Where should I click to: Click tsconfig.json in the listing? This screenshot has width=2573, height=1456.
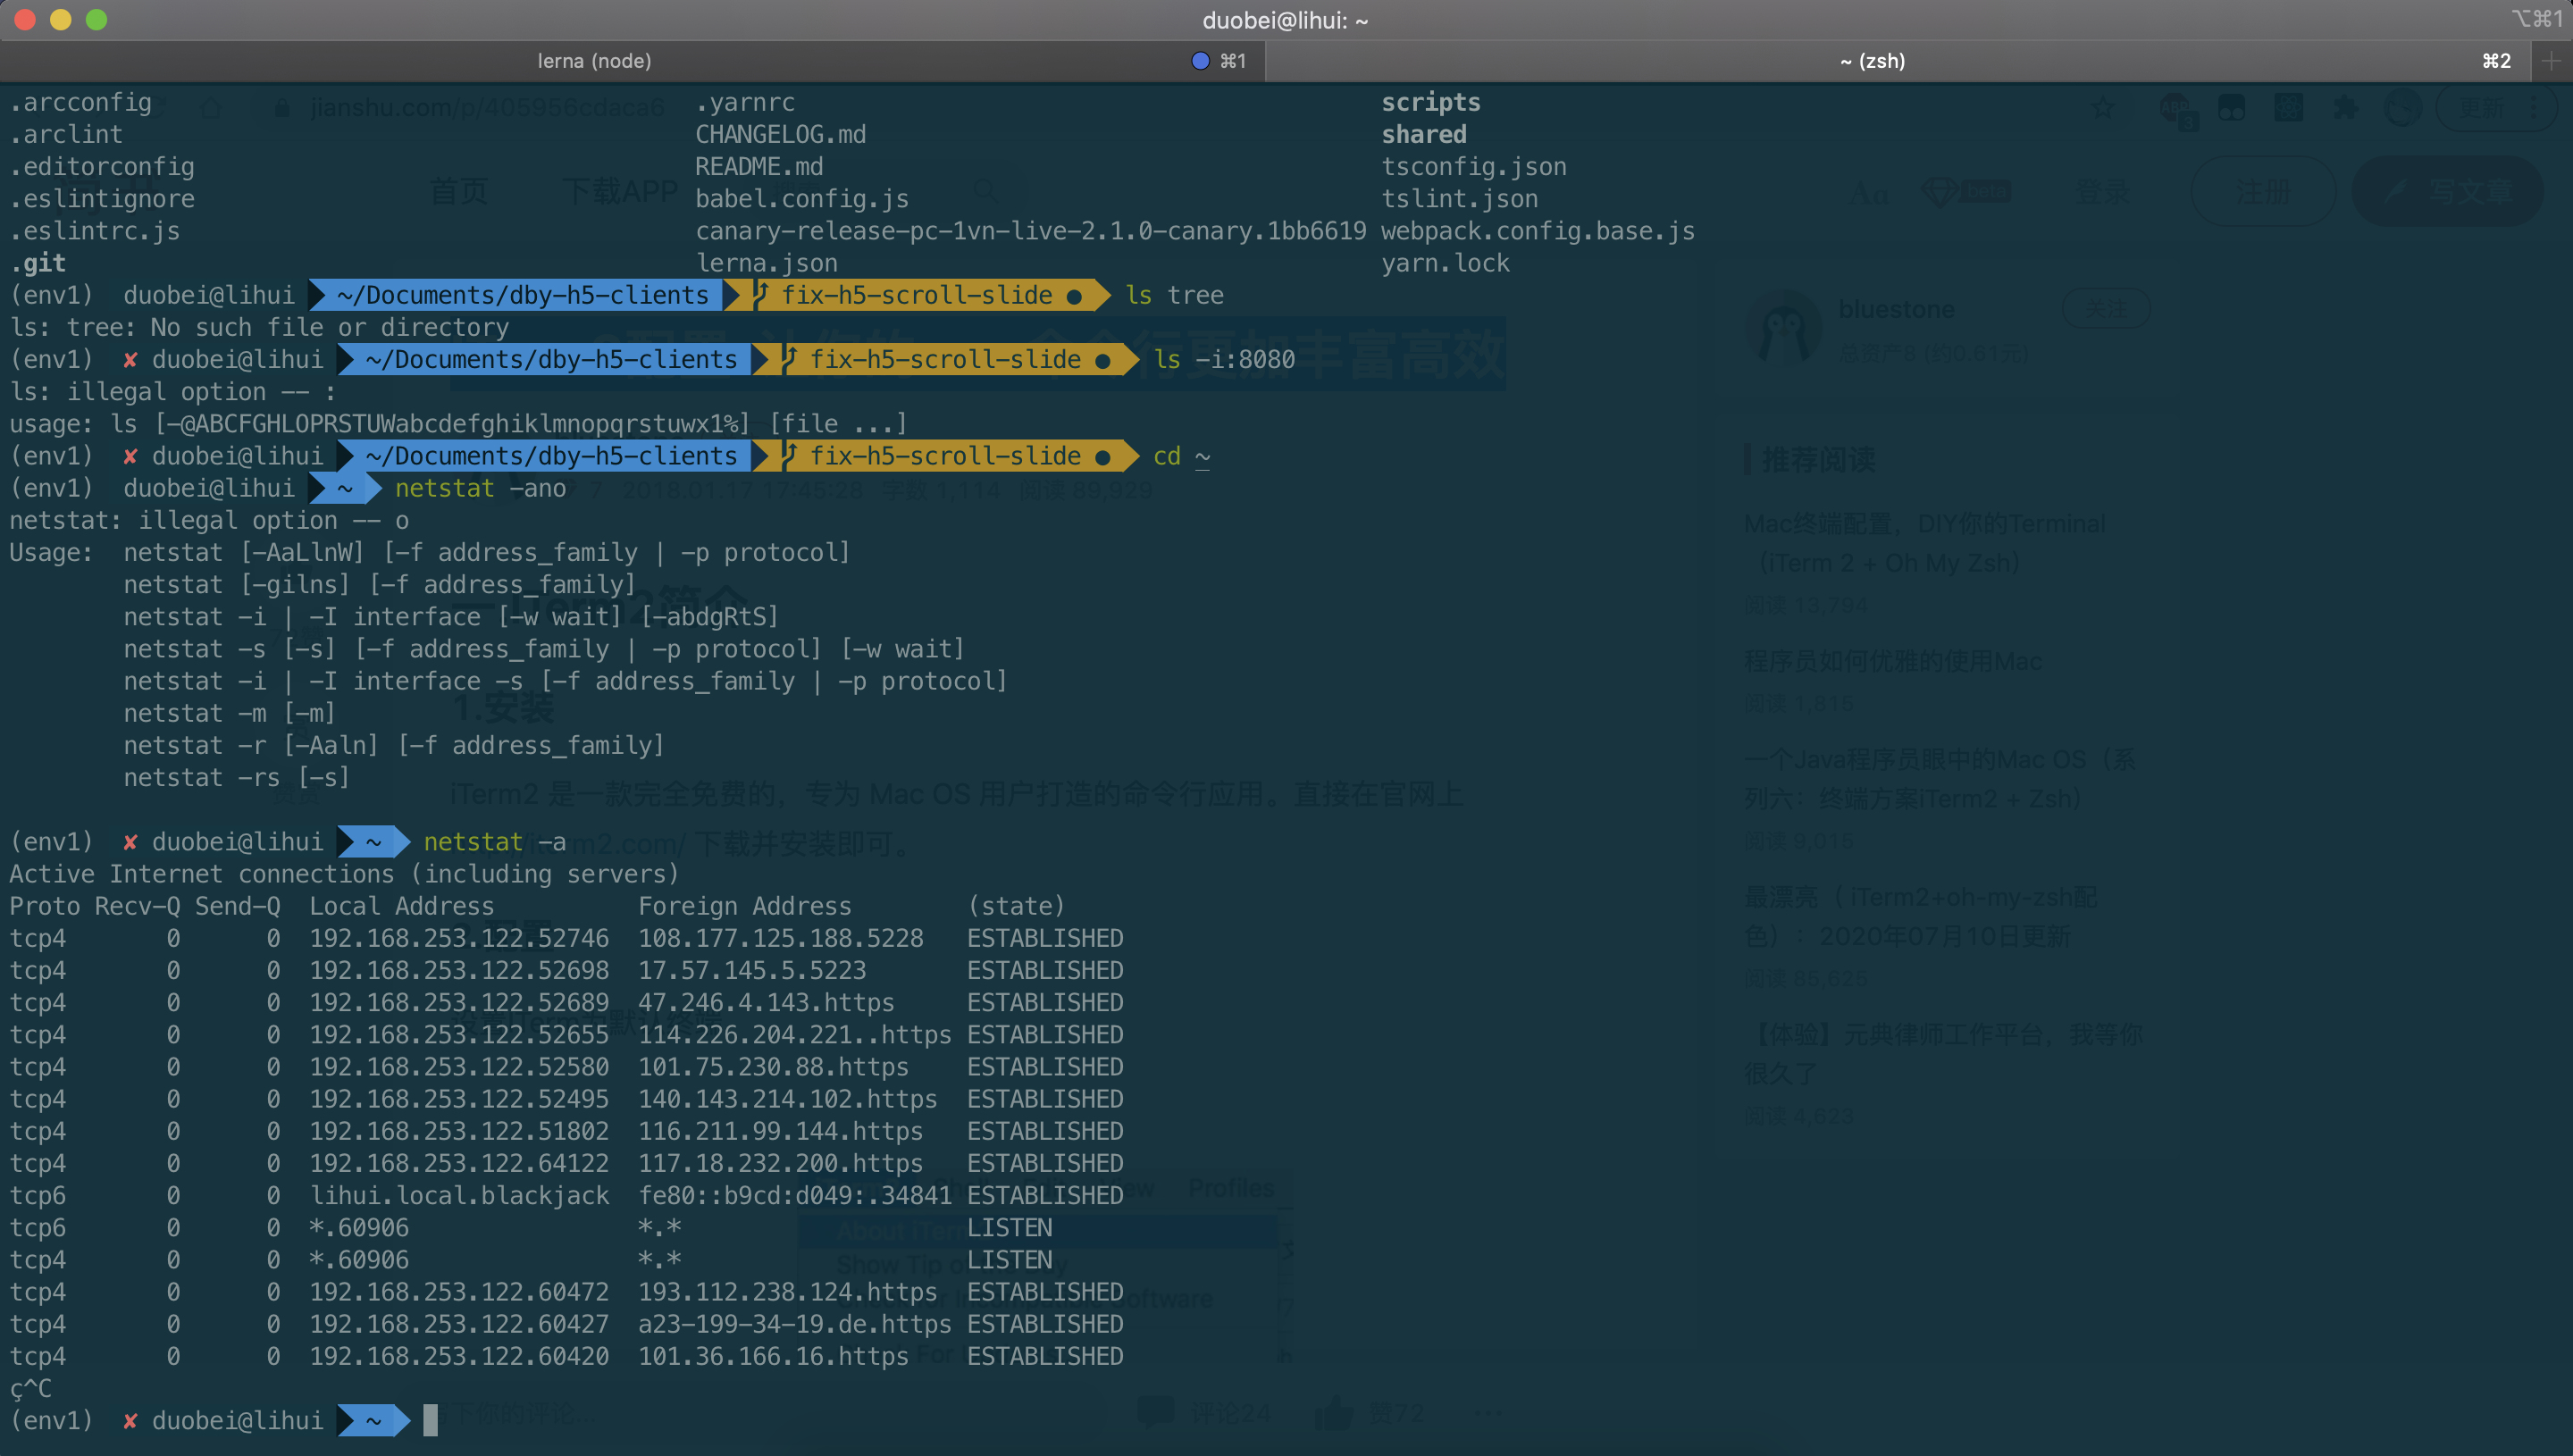pyautogui.click(x=1473, y=166)
